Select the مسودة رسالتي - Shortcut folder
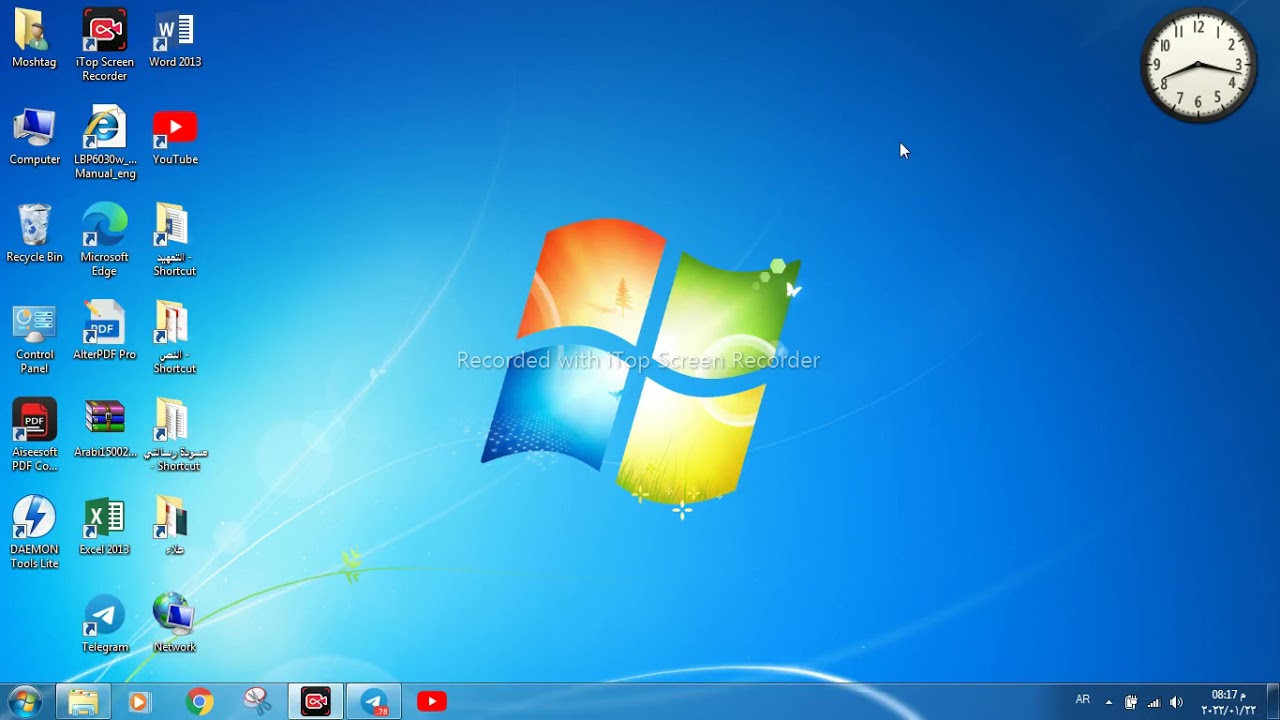The image size is (1280, 720). pos(175,435)
